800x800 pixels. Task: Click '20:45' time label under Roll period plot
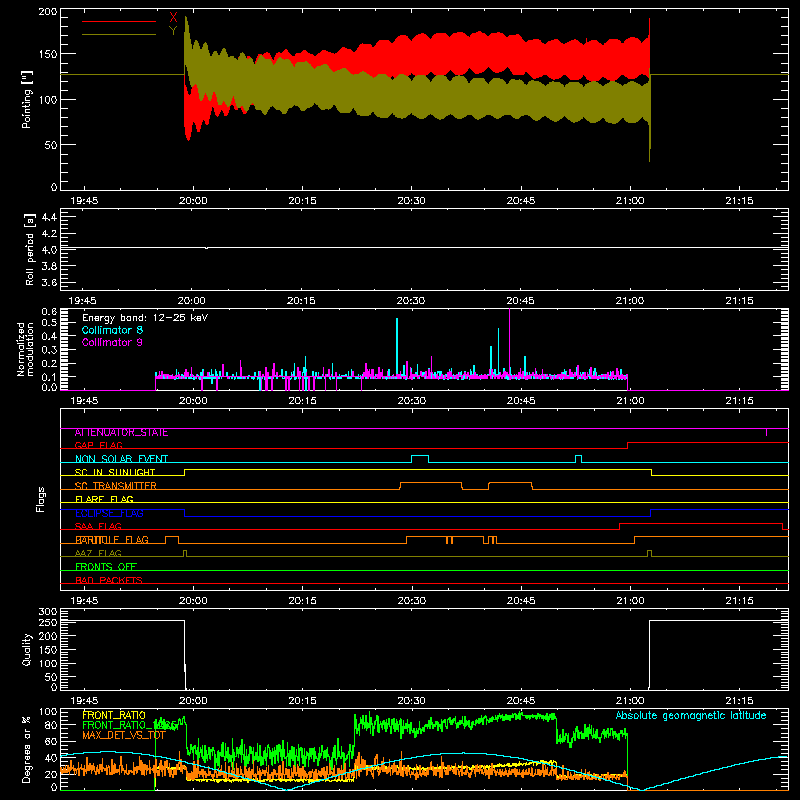pyautogui.click(x=520, y=301)
